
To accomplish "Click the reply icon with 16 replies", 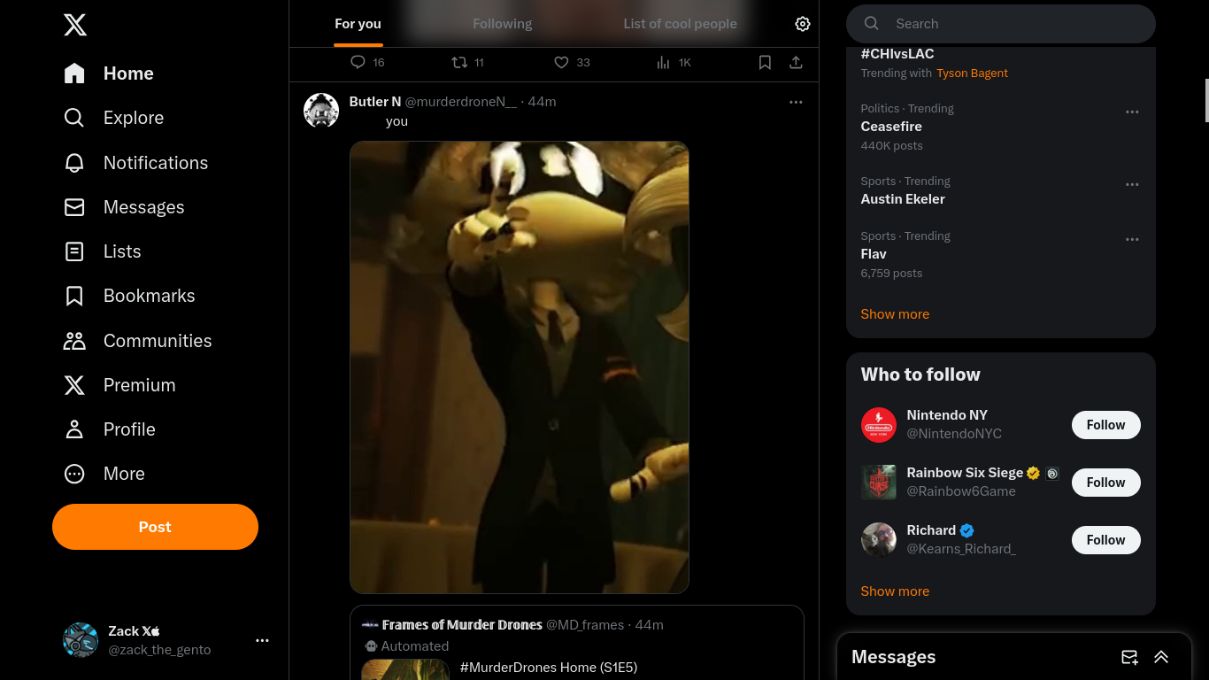I will tap(358, 62).
